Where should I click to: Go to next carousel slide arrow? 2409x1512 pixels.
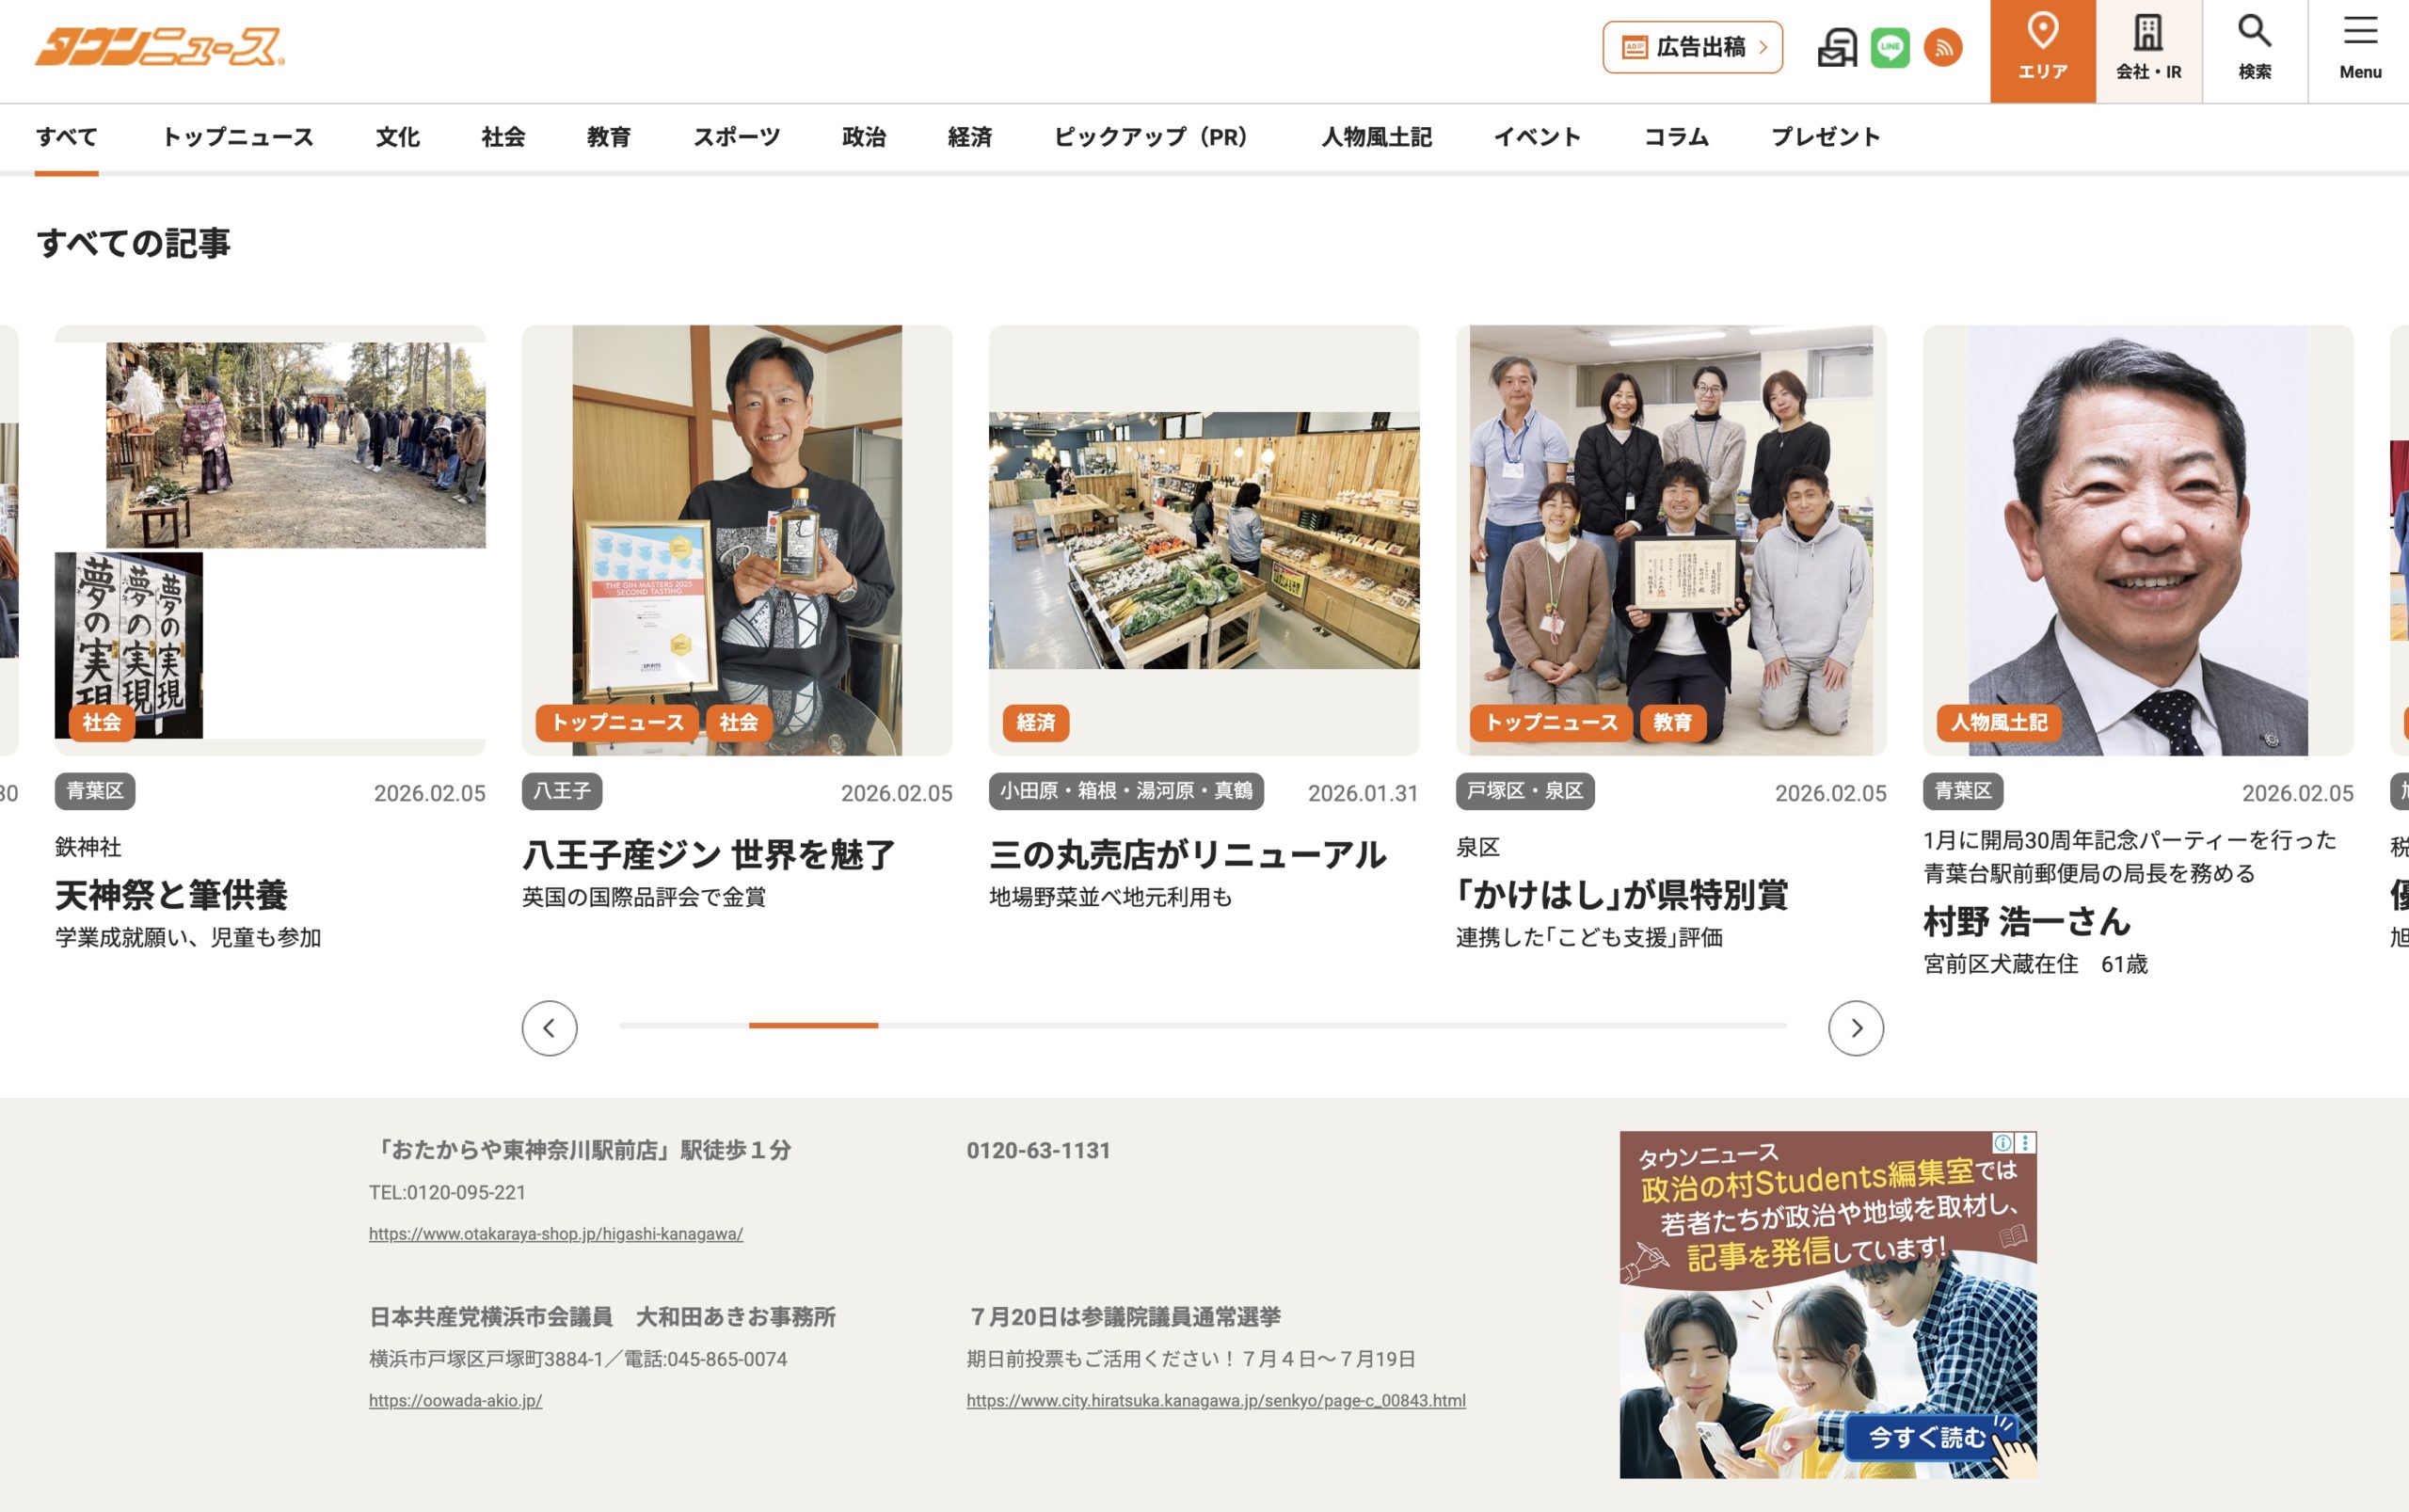(x=1855, y=1028)
